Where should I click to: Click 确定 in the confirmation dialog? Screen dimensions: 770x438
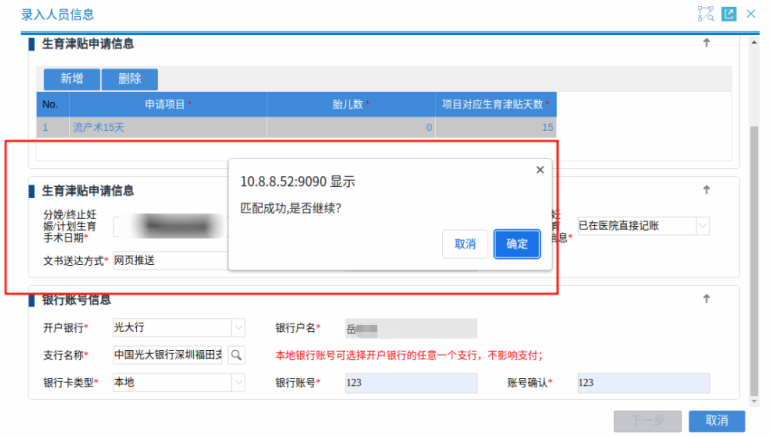pyautogui.click(x=517, y=244)
